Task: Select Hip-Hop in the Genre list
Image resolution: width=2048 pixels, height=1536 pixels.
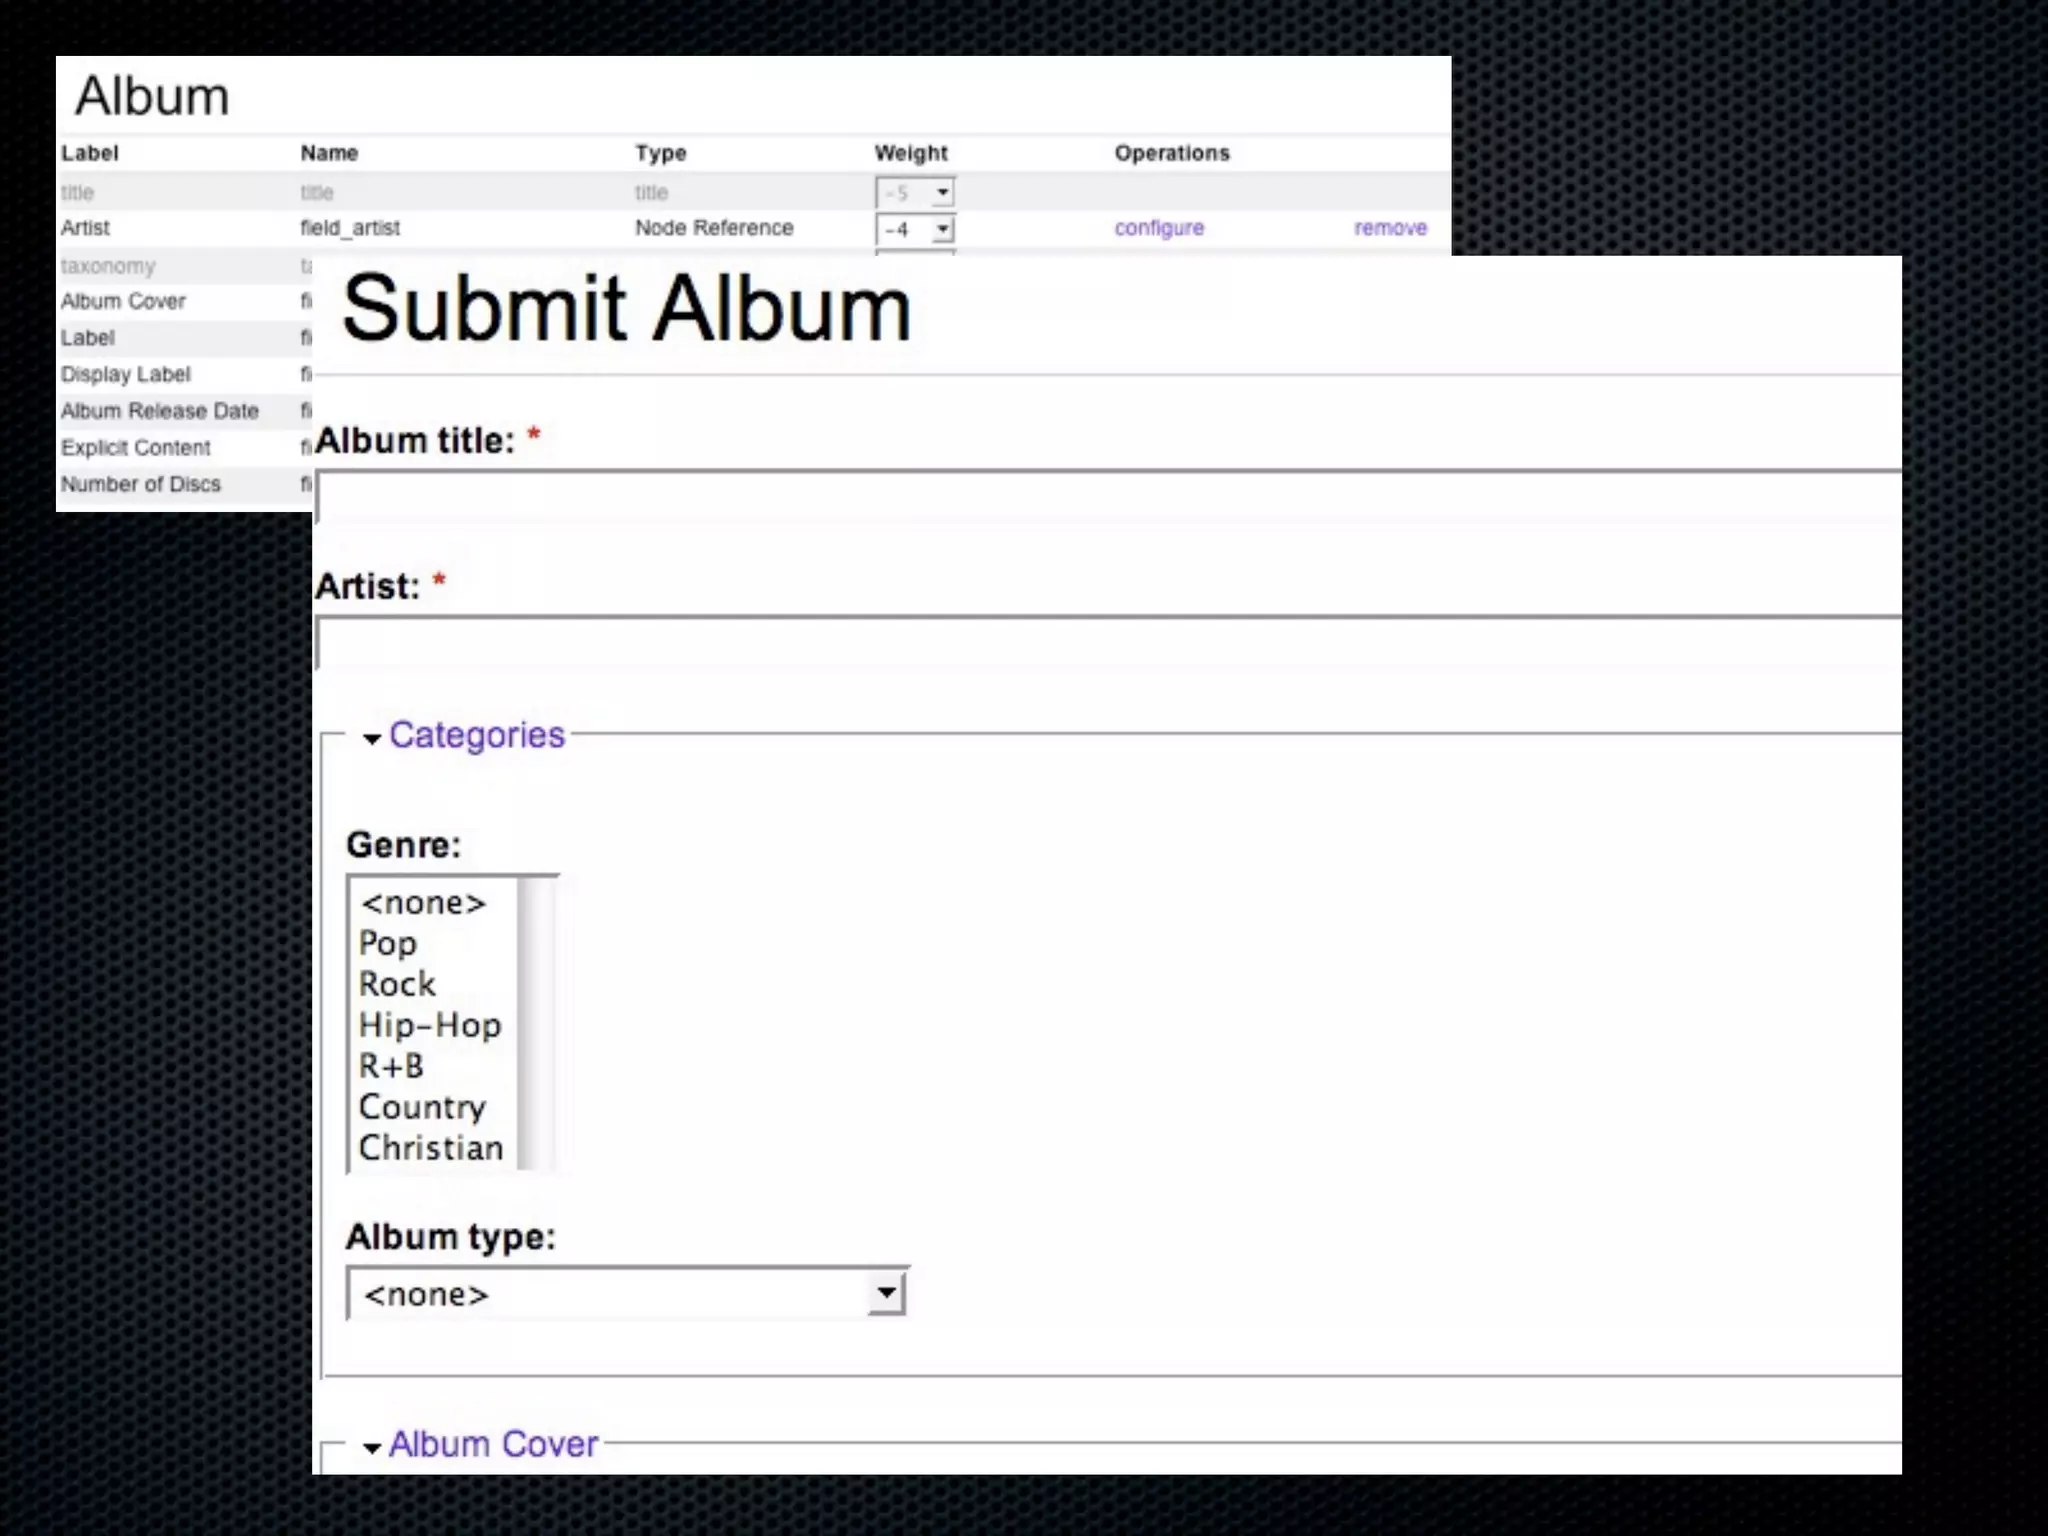Action: point(430,1025)
